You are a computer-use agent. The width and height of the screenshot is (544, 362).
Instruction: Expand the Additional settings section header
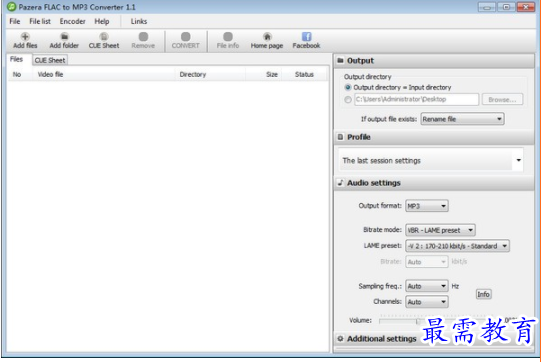point(434,339)
